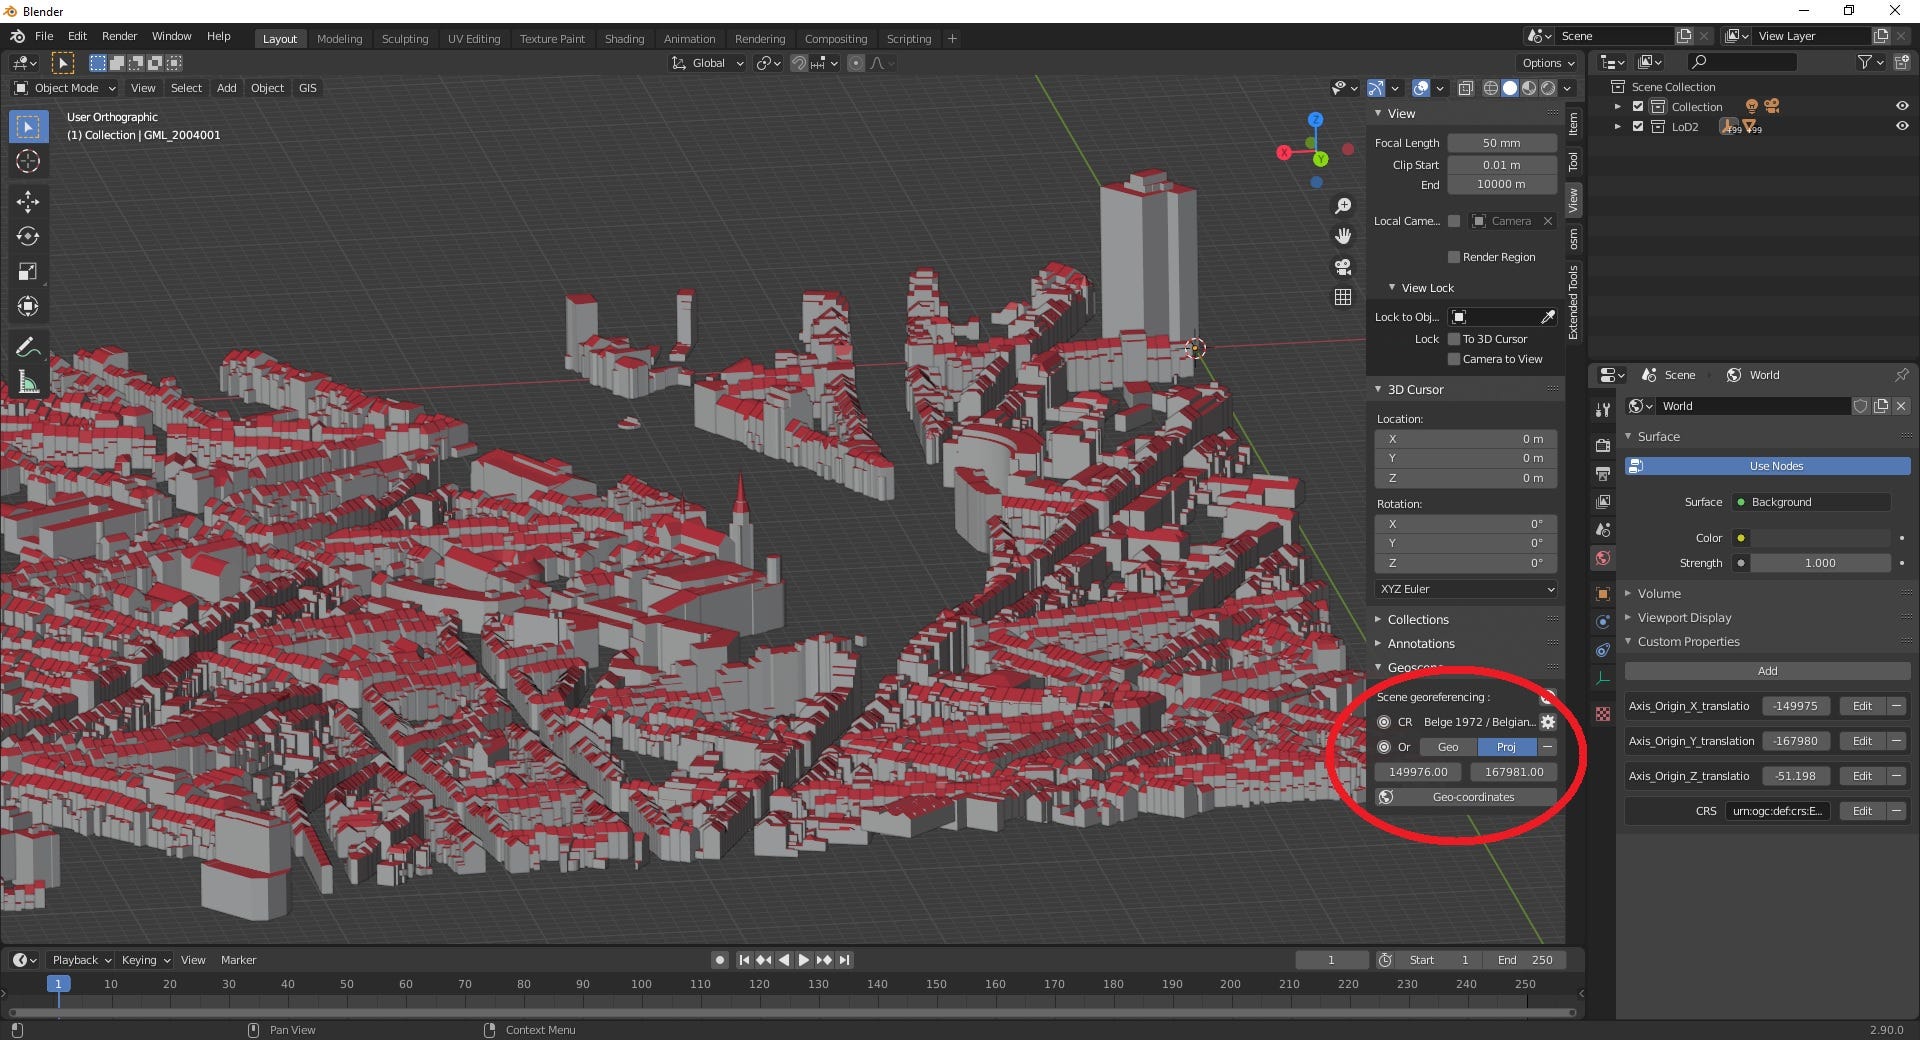Open the XYZ Euler rotation order dropdown

[x=1464, y=589]
